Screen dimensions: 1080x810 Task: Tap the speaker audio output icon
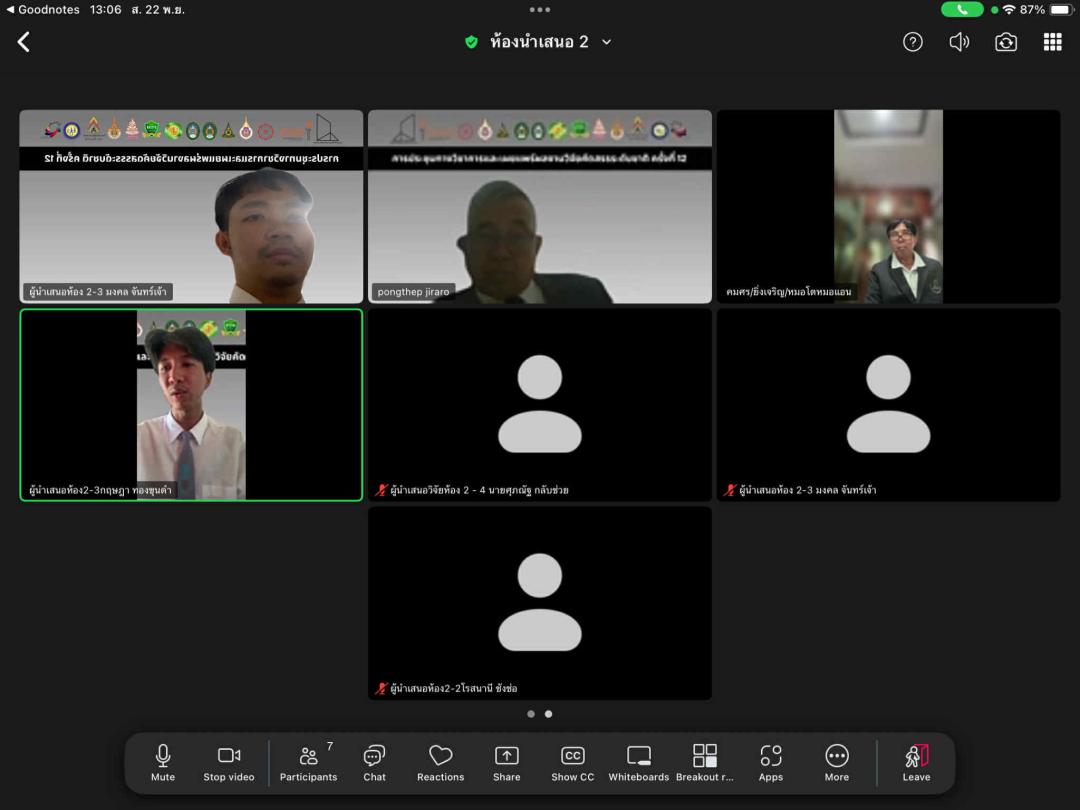pos(959,42)
